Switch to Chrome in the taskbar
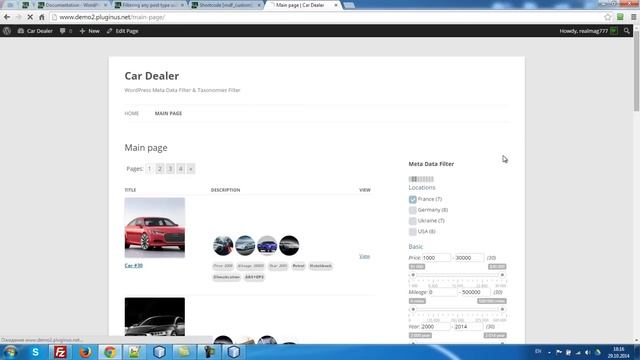 click(x=109, y=352)
